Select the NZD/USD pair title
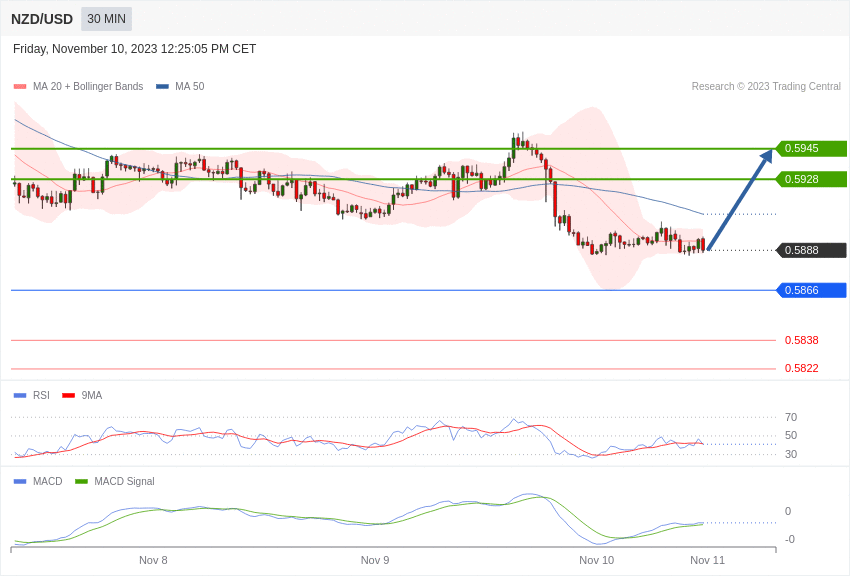 click(x=42, y=20)
